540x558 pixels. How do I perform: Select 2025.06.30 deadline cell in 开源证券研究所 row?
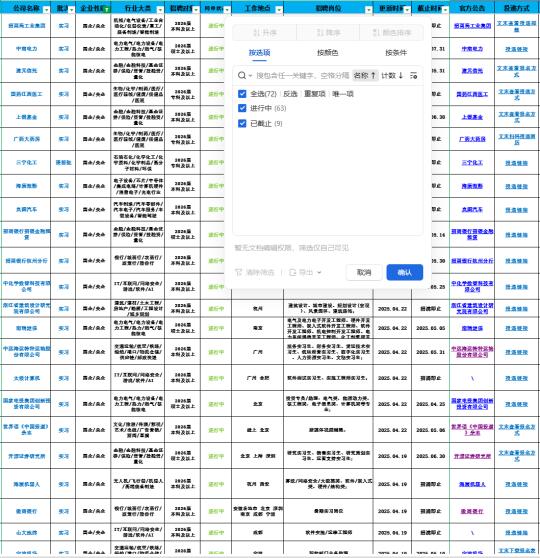point(431,456)
